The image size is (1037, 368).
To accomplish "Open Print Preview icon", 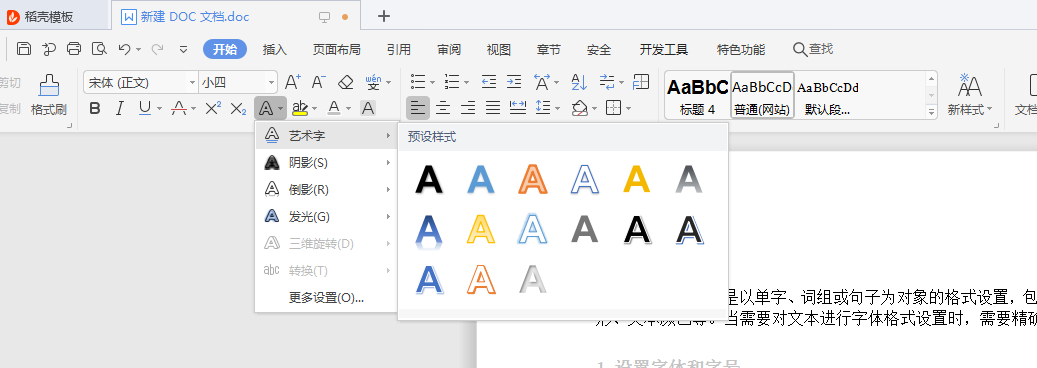I will click(99, 49).
